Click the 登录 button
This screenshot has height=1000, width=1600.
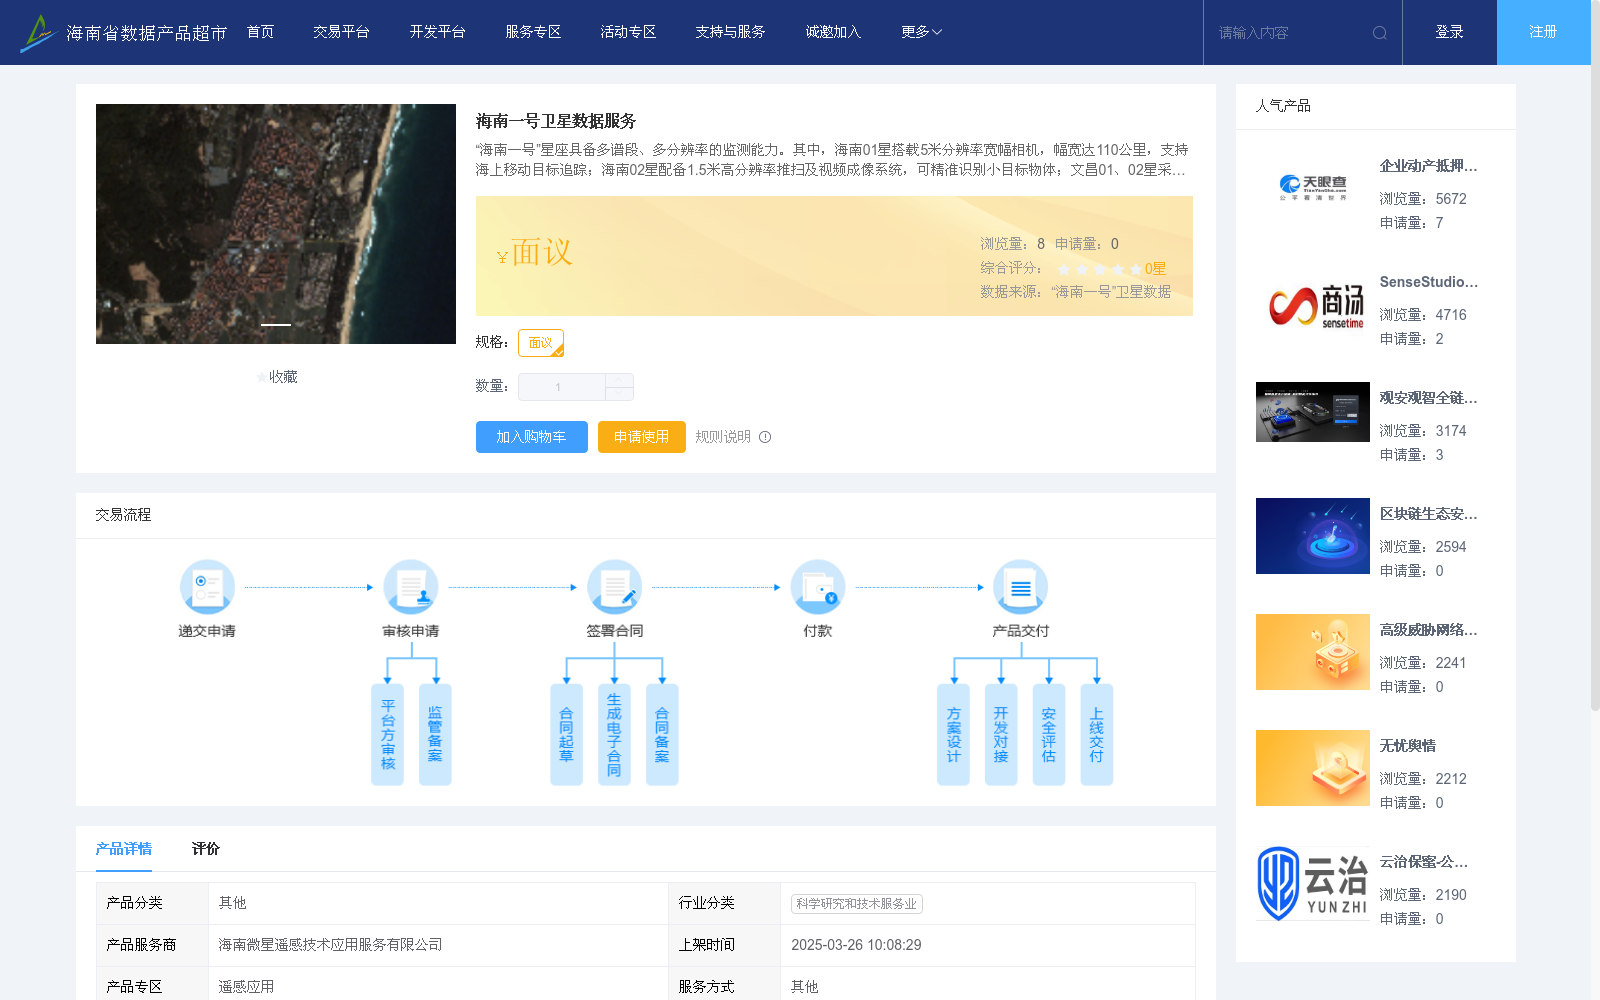point(1450,32)
